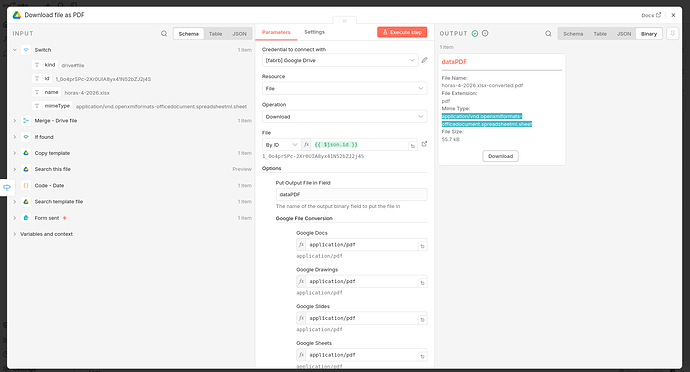
Task: Switch OUTPUT view to Schema
Action: 573,33
